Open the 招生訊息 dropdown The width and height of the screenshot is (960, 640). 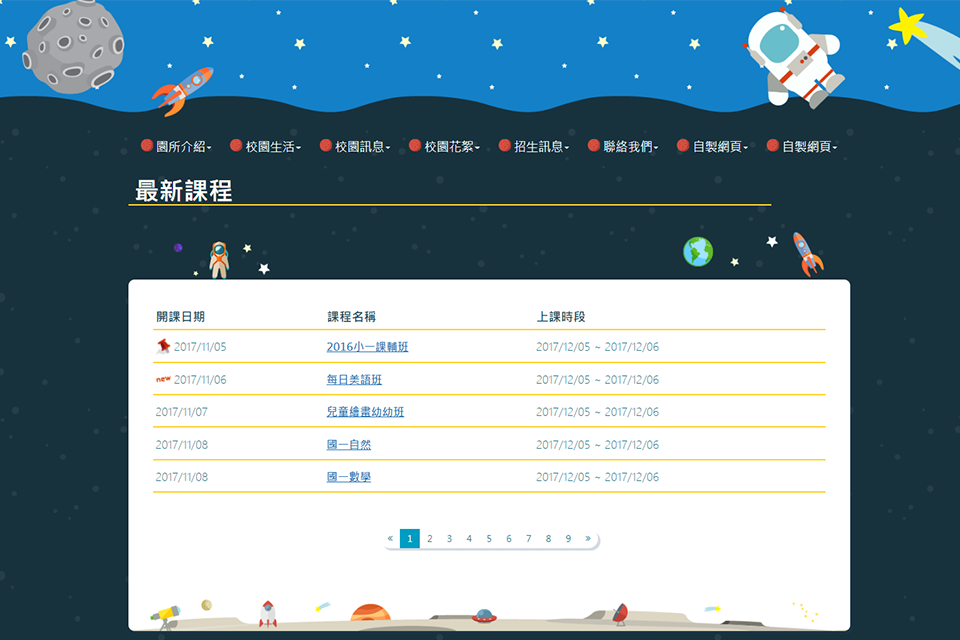pyautogui.click(x=534, y=146)
